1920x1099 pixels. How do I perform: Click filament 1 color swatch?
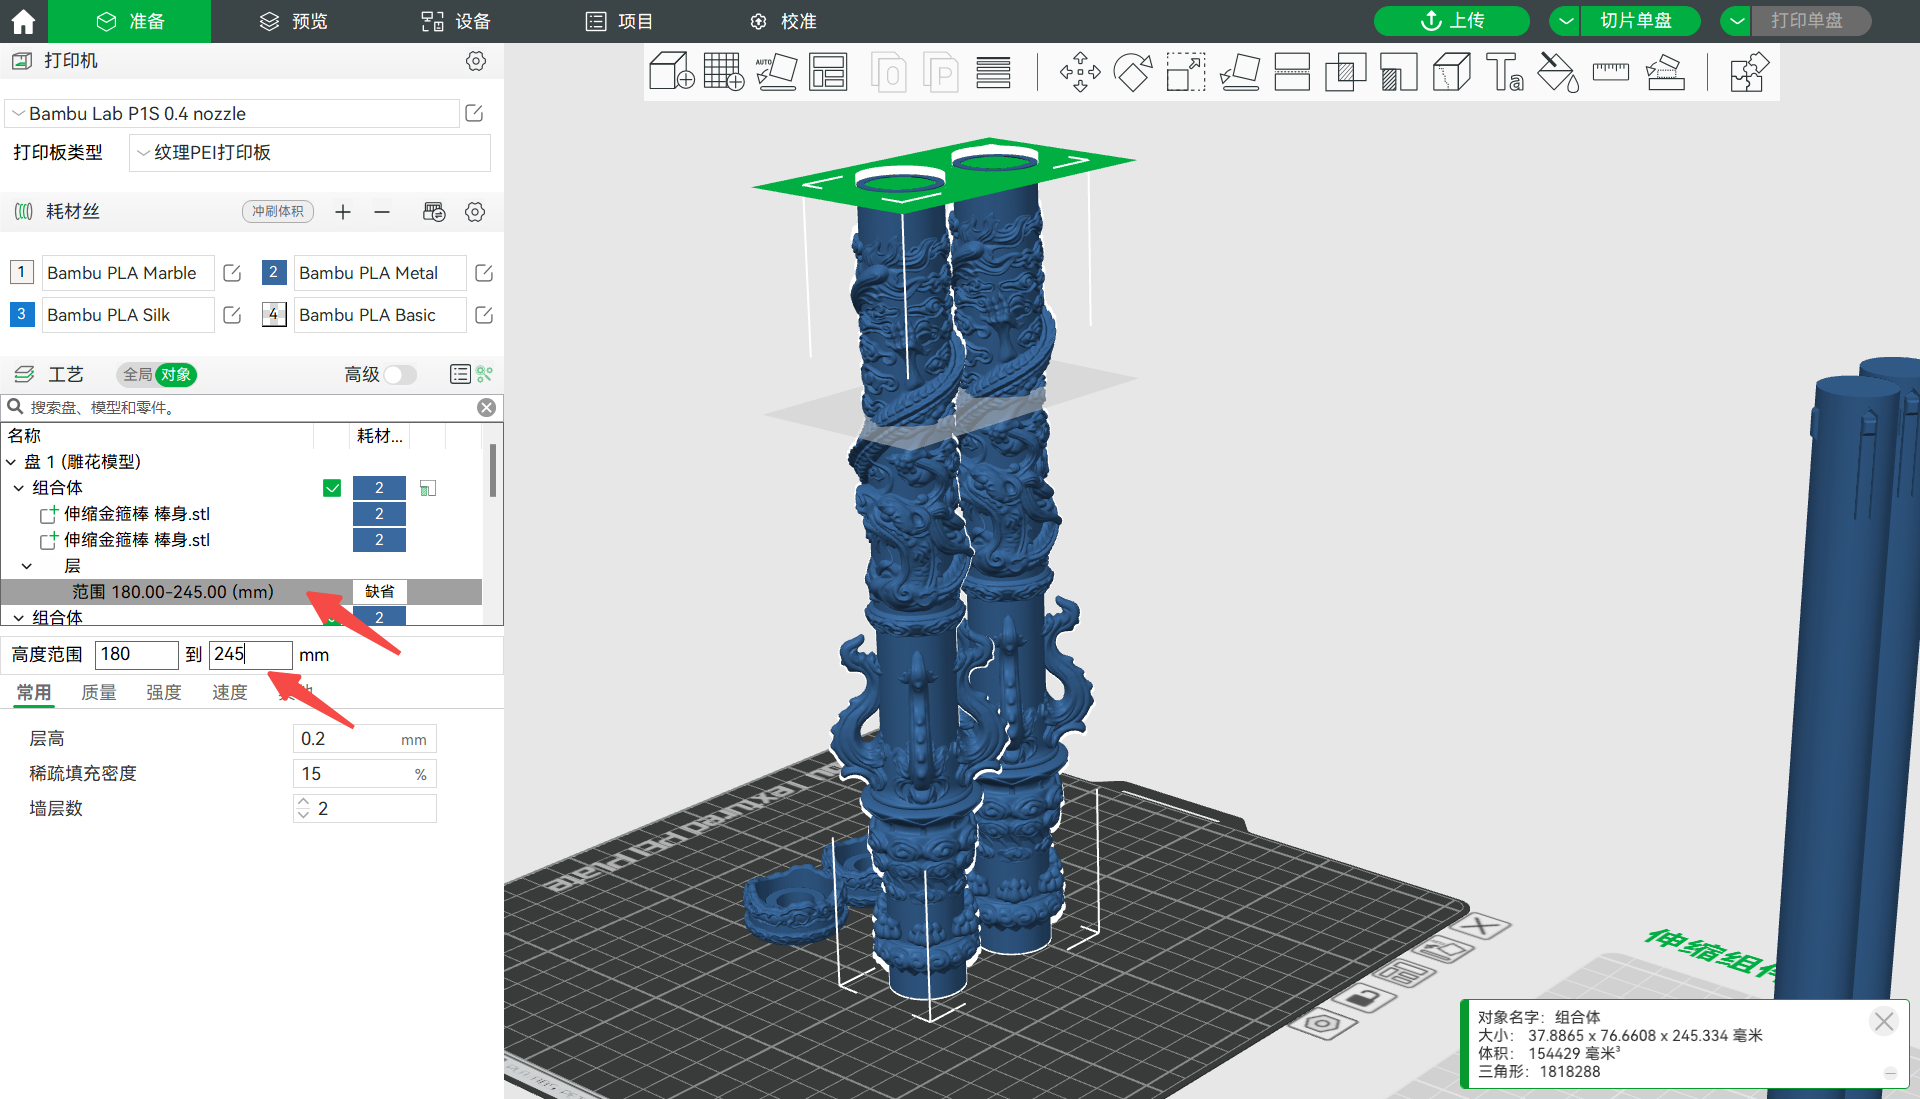pos(22,272)
